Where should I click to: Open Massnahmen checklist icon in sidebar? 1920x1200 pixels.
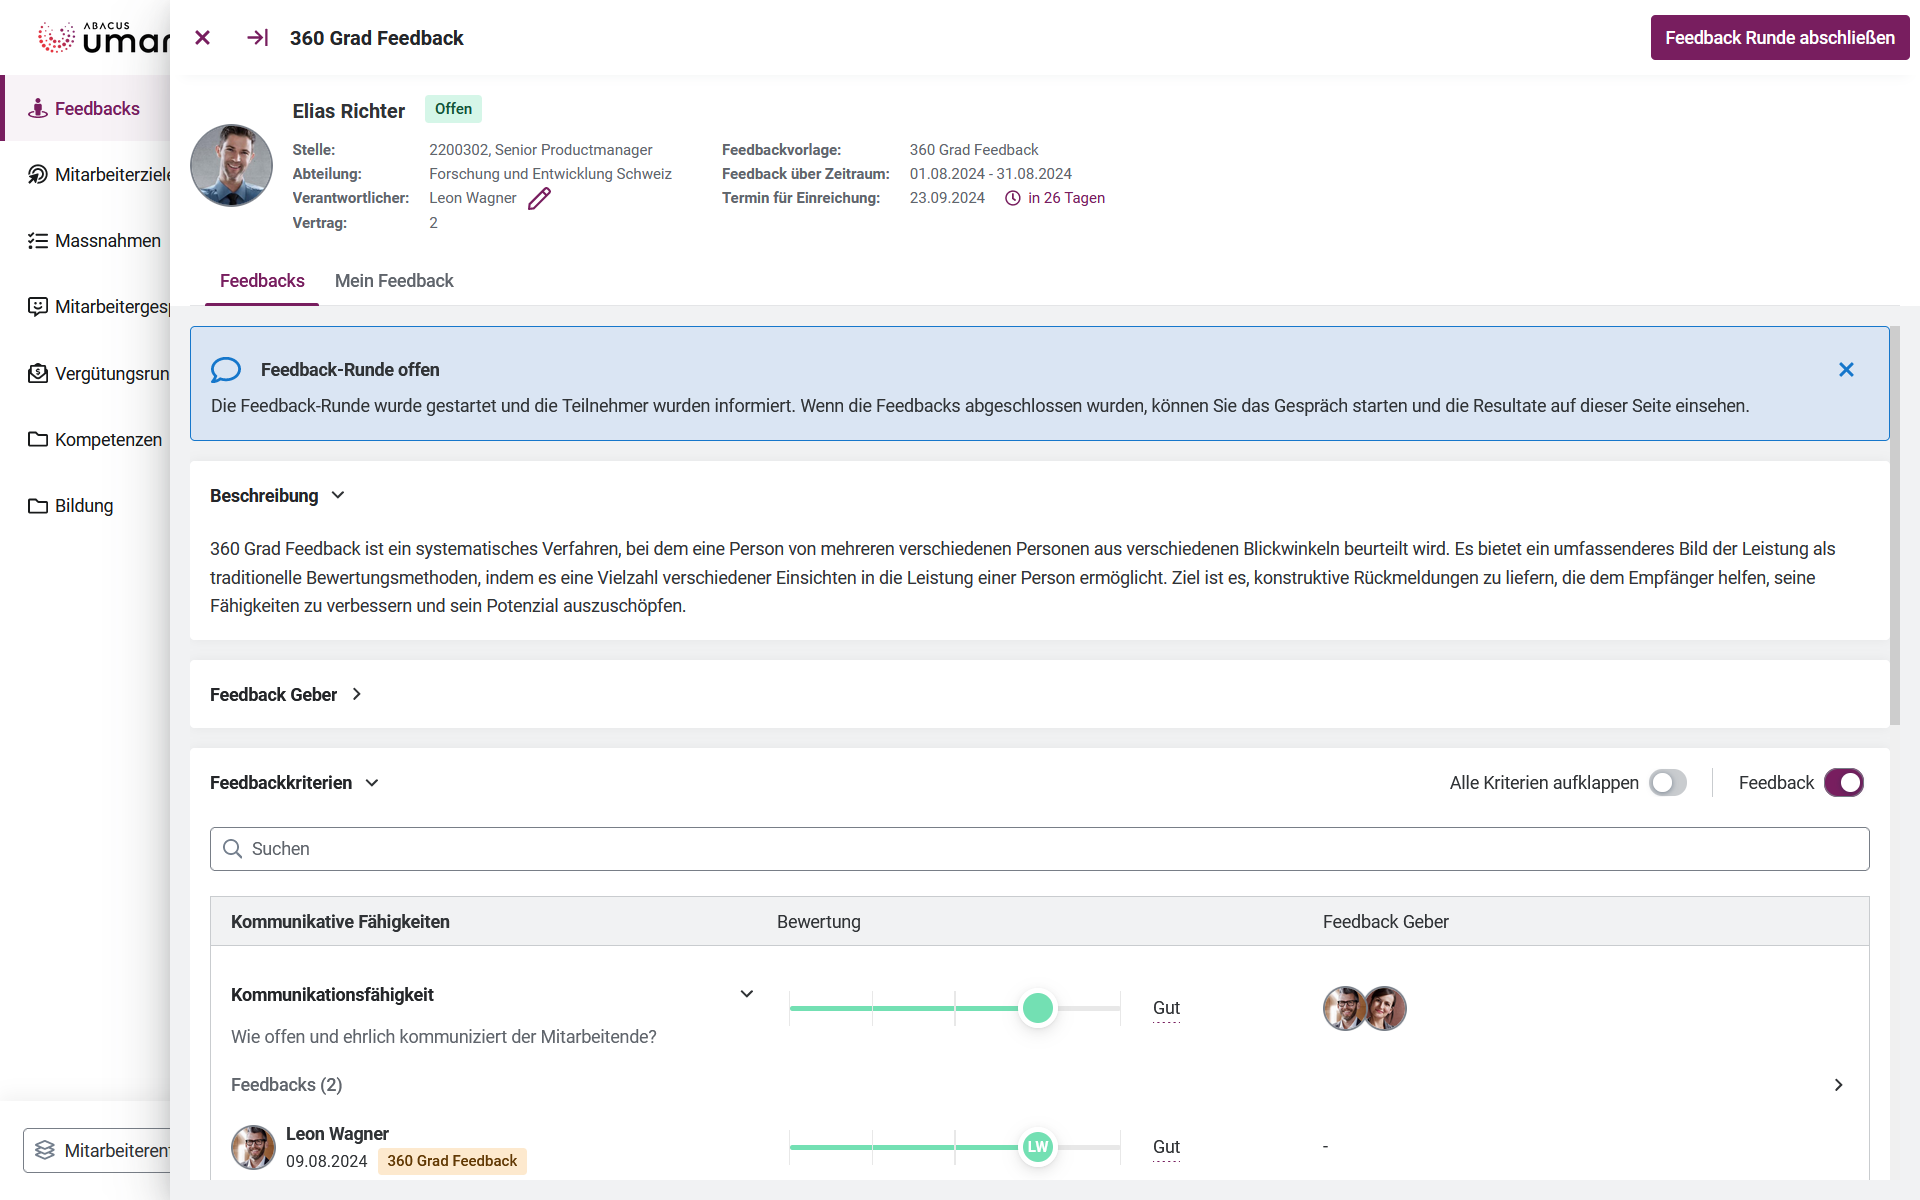pyautogui.click(x=38, y=241)
